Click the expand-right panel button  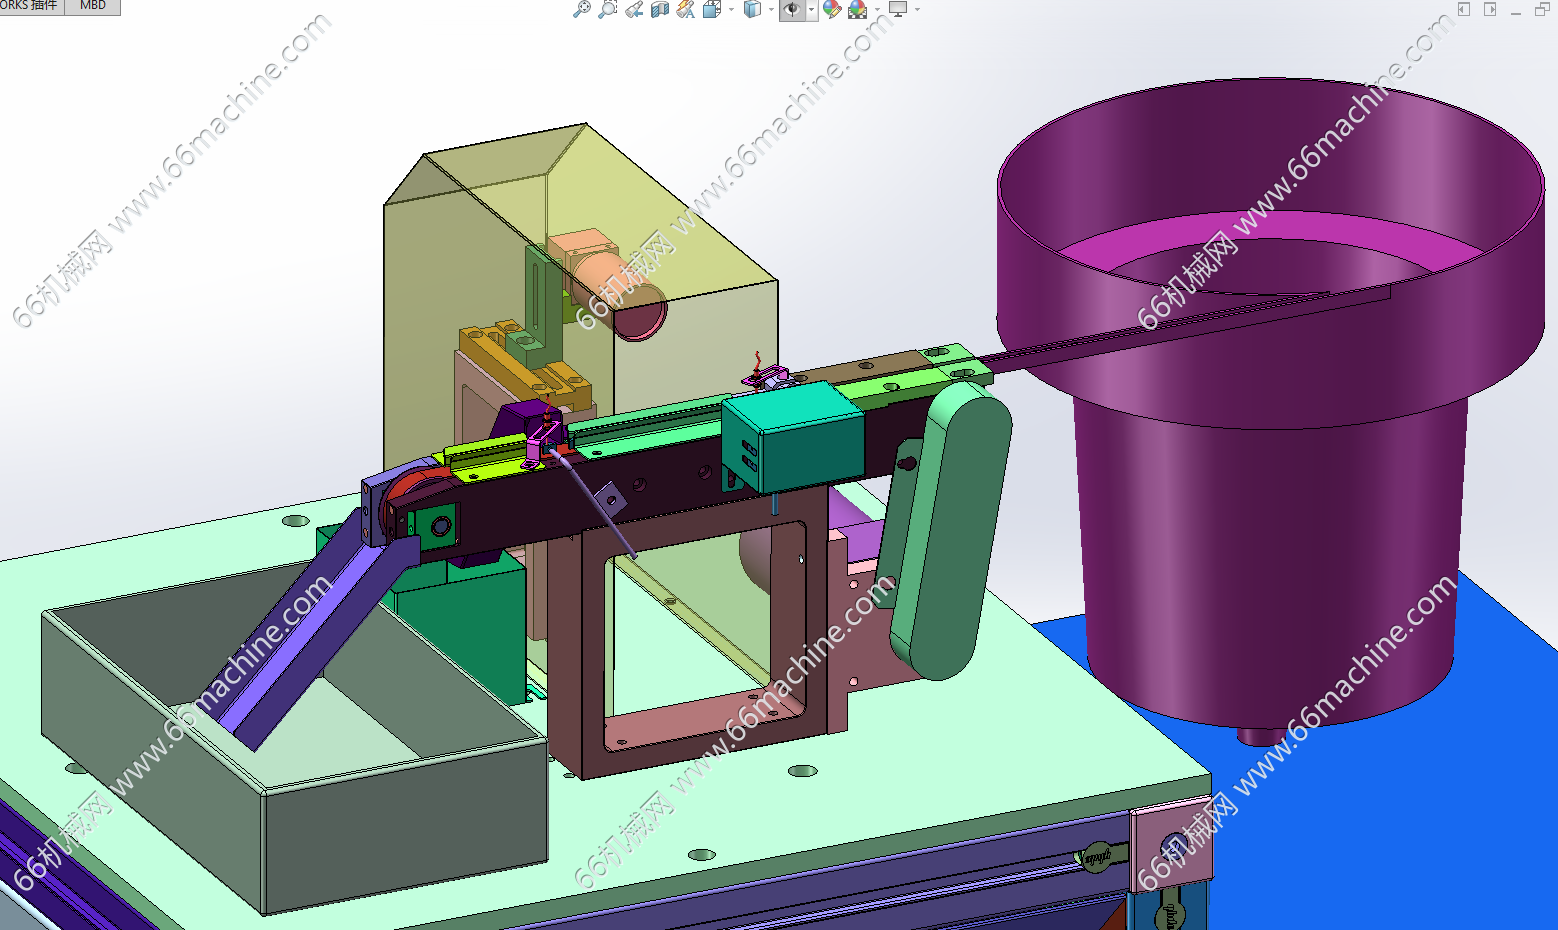tap(1490, 9)
